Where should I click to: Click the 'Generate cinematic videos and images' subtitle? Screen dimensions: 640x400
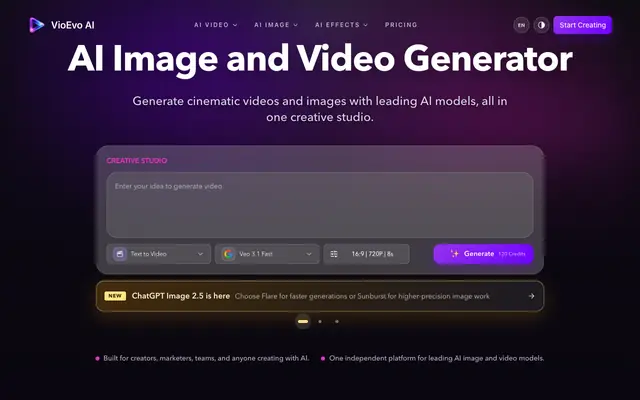point(320,109)
